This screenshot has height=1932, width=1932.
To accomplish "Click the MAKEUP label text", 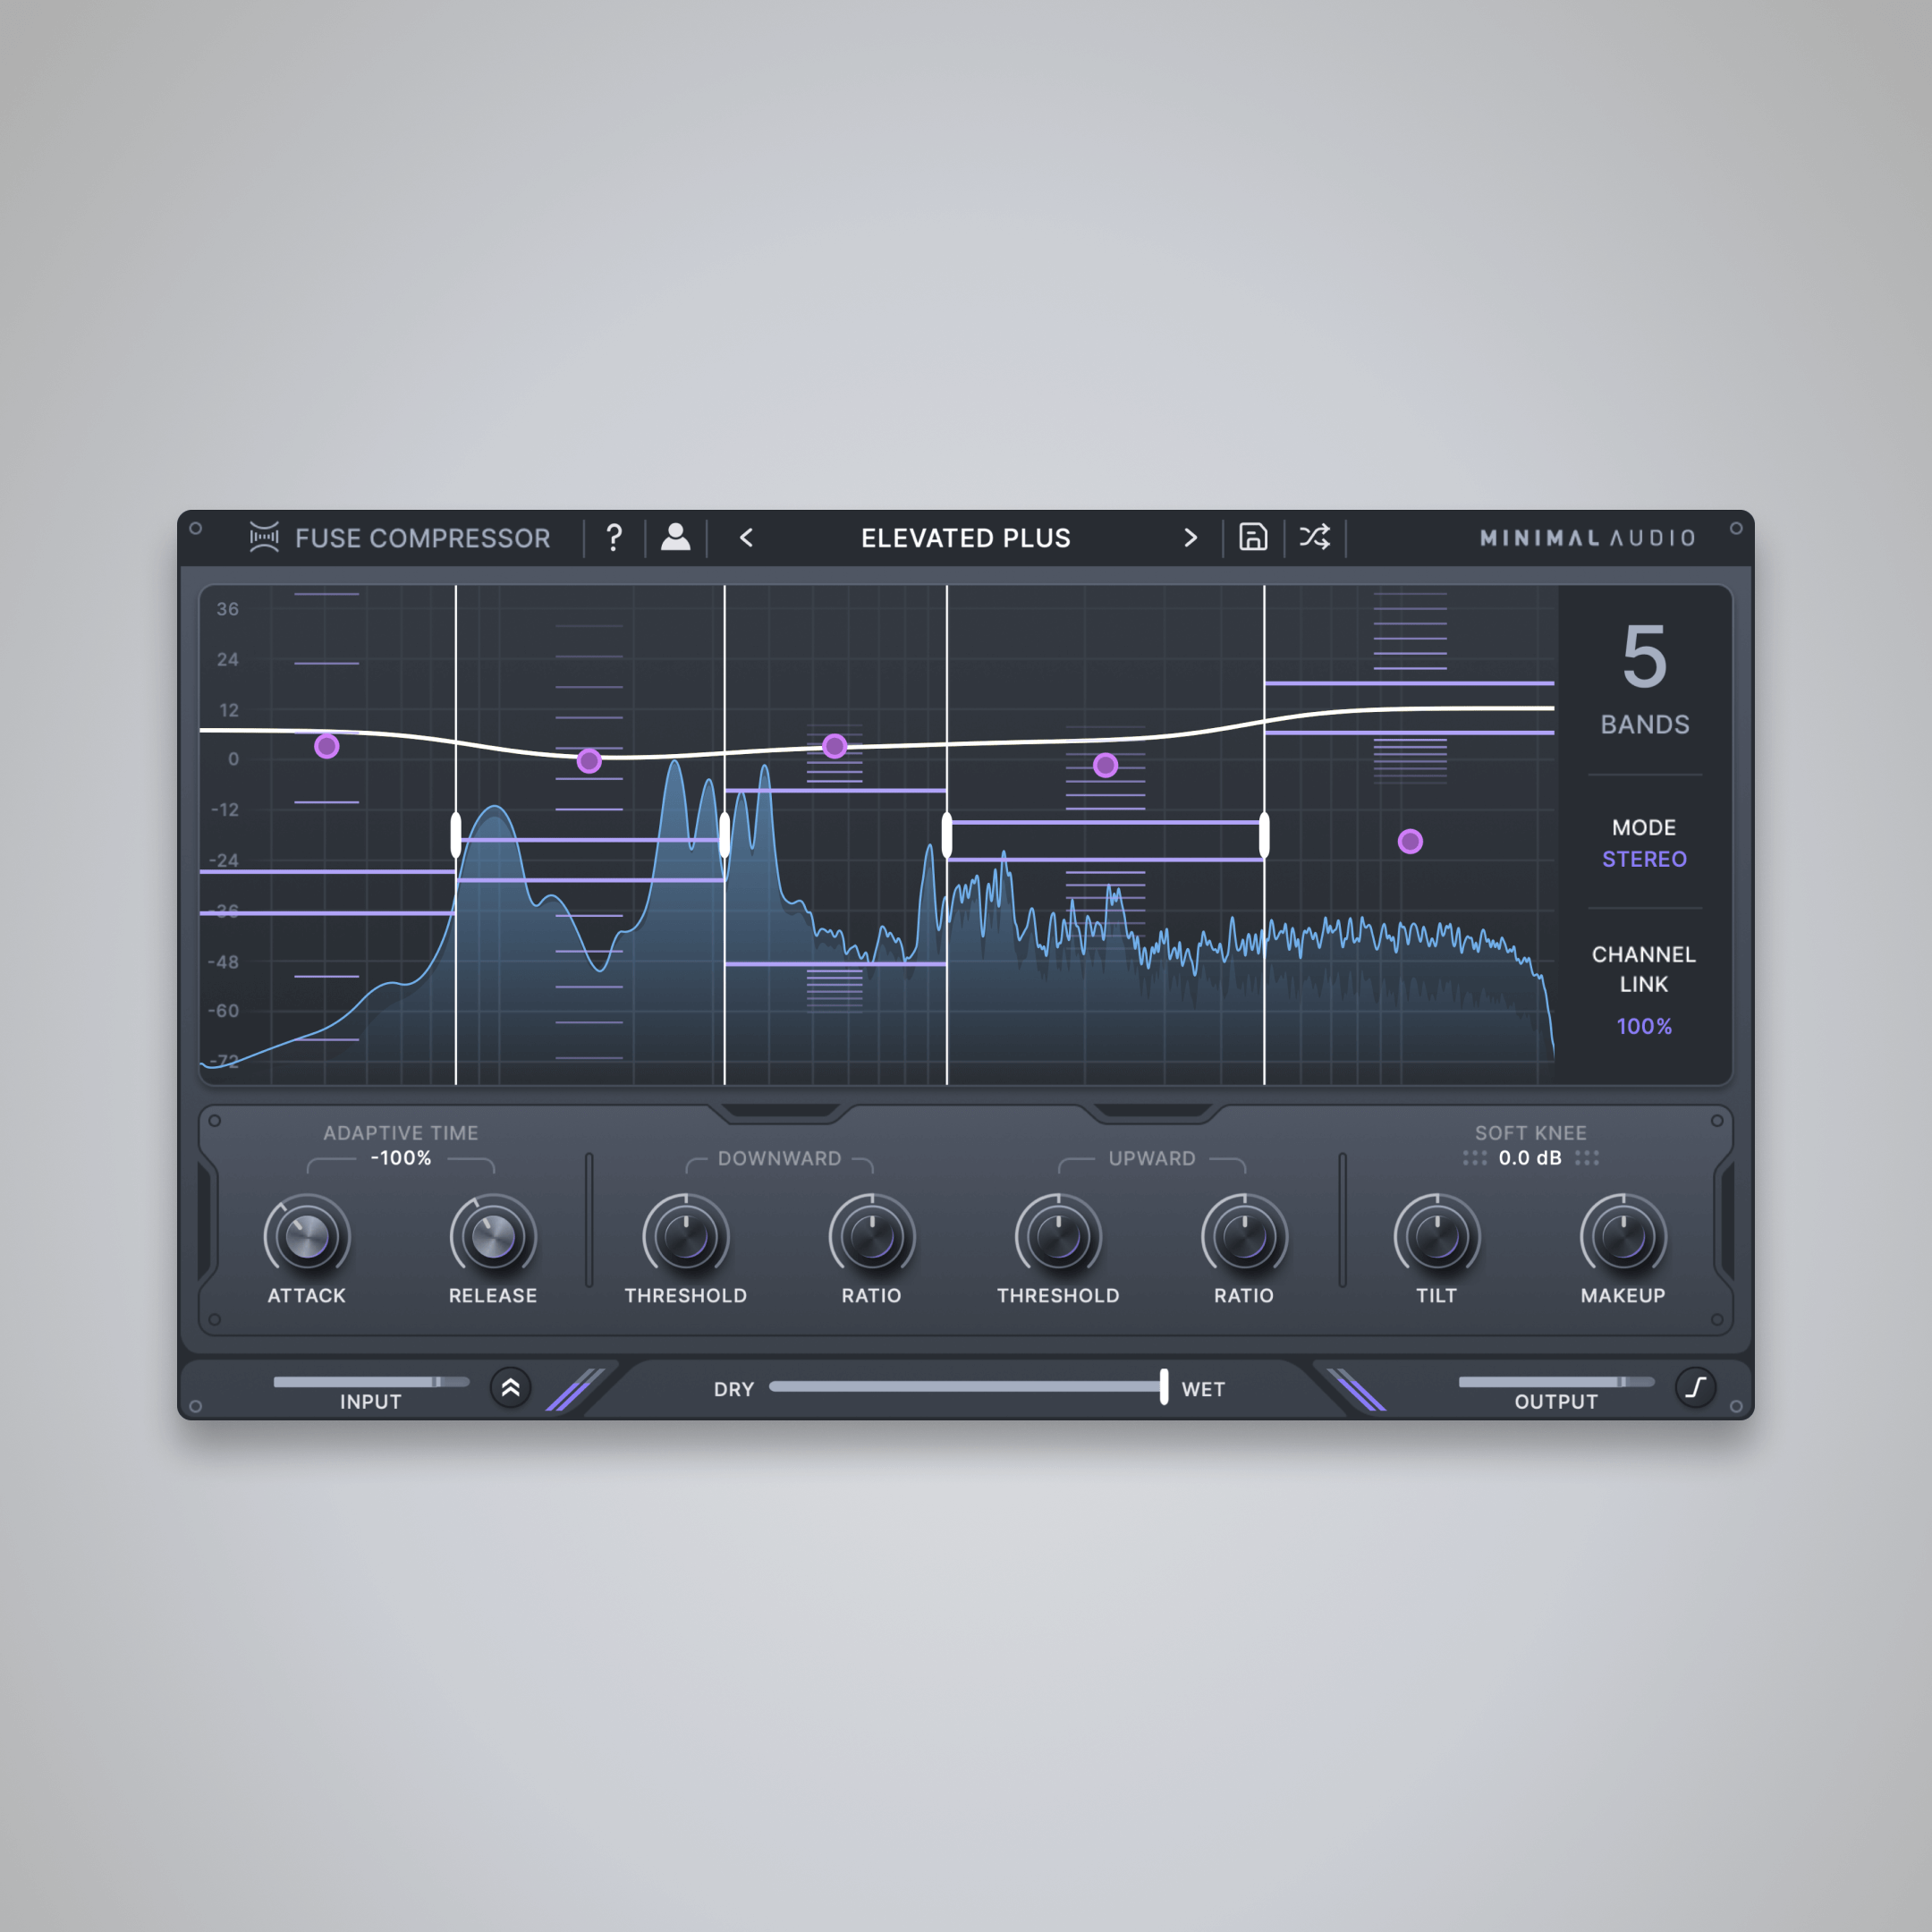I will (x=1623, y=1295).
